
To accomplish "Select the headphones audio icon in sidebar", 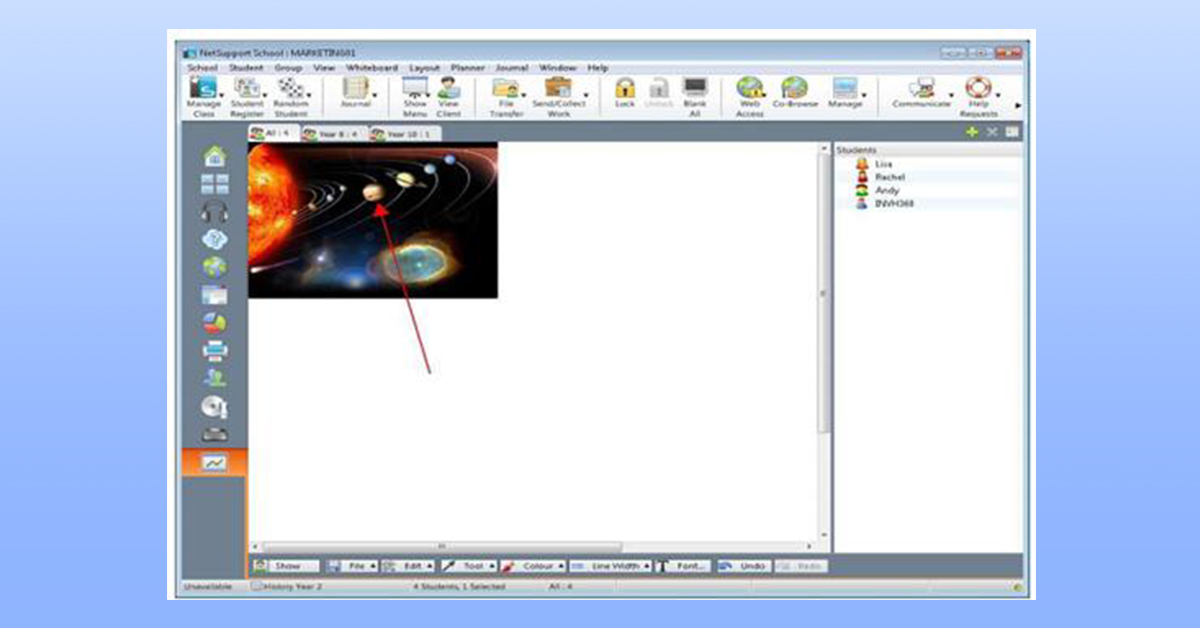I will point(214,211).
